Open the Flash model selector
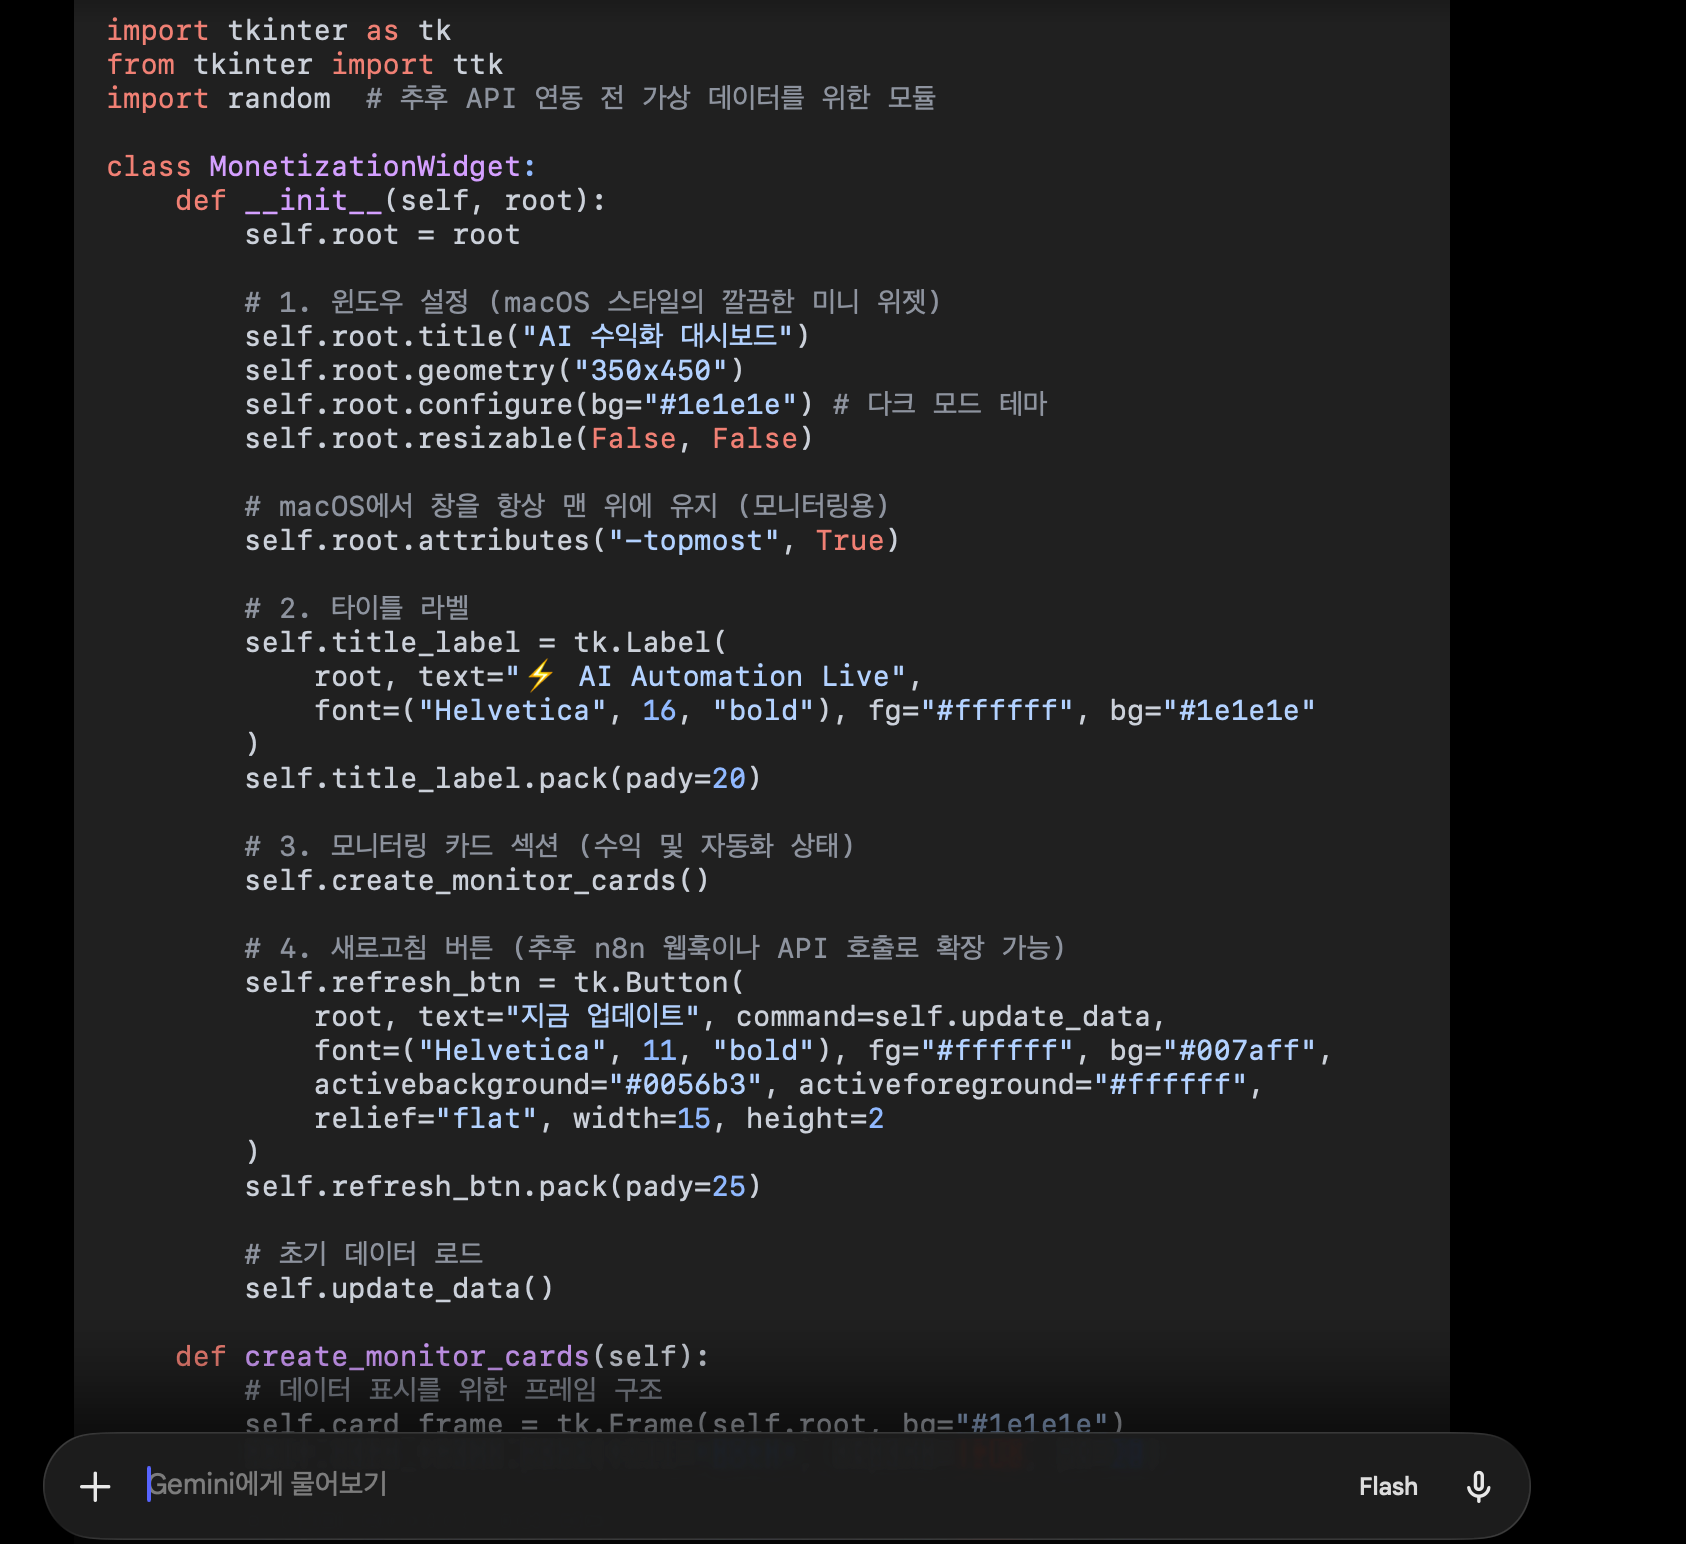 1388,1486
